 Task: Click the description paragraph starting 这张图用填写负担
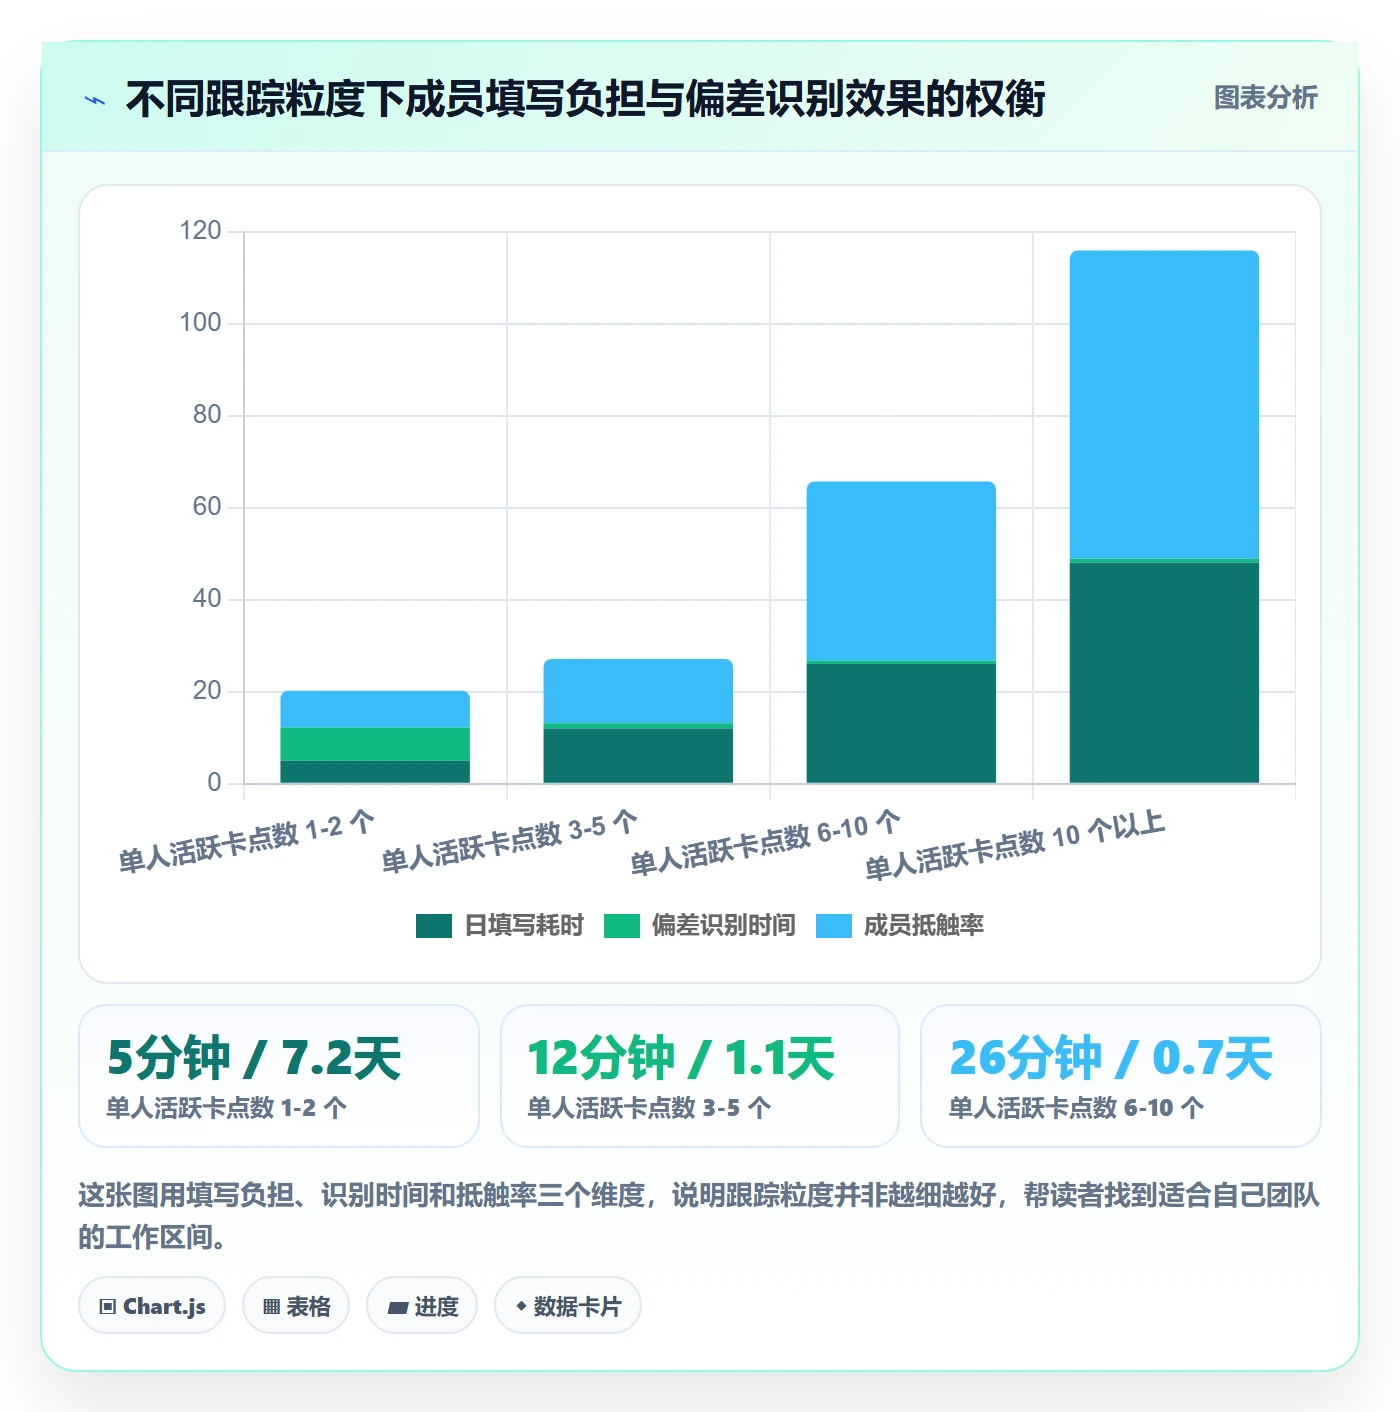(x=699, y=1216)
